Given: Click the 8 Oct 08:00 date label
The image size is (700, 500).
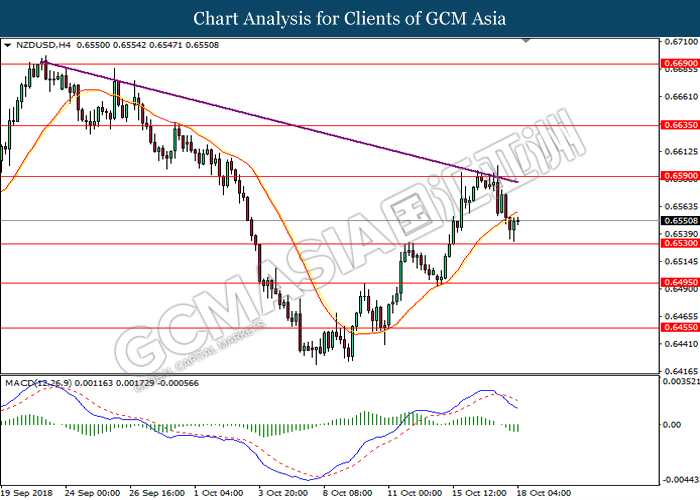Looking at the screenshot, I should tap(348, 493).
